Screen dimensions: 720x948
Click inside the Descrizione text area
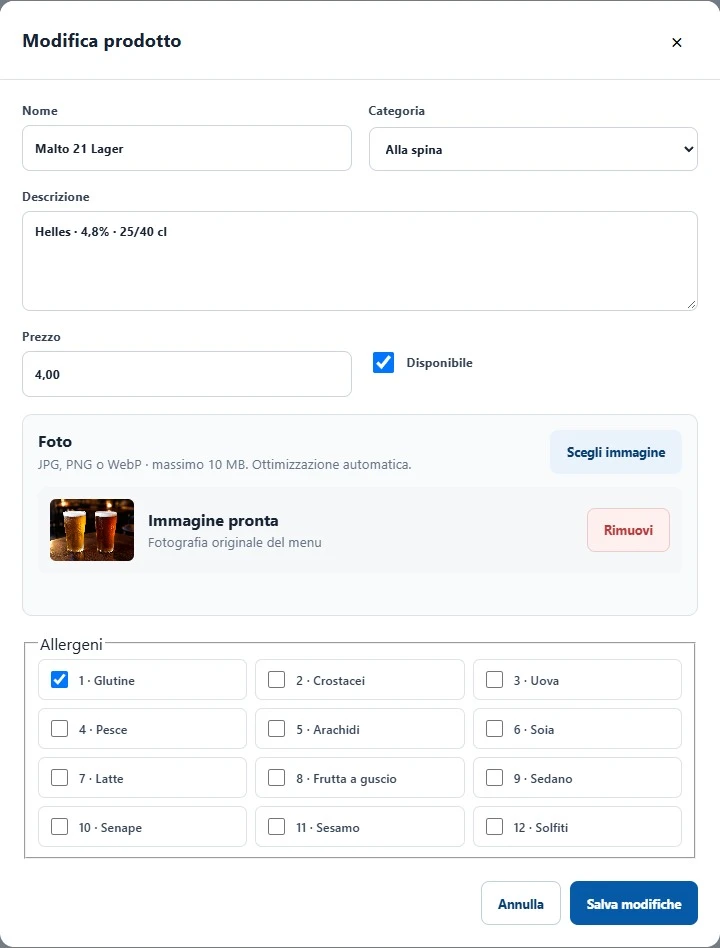click(x=360, y=261)
